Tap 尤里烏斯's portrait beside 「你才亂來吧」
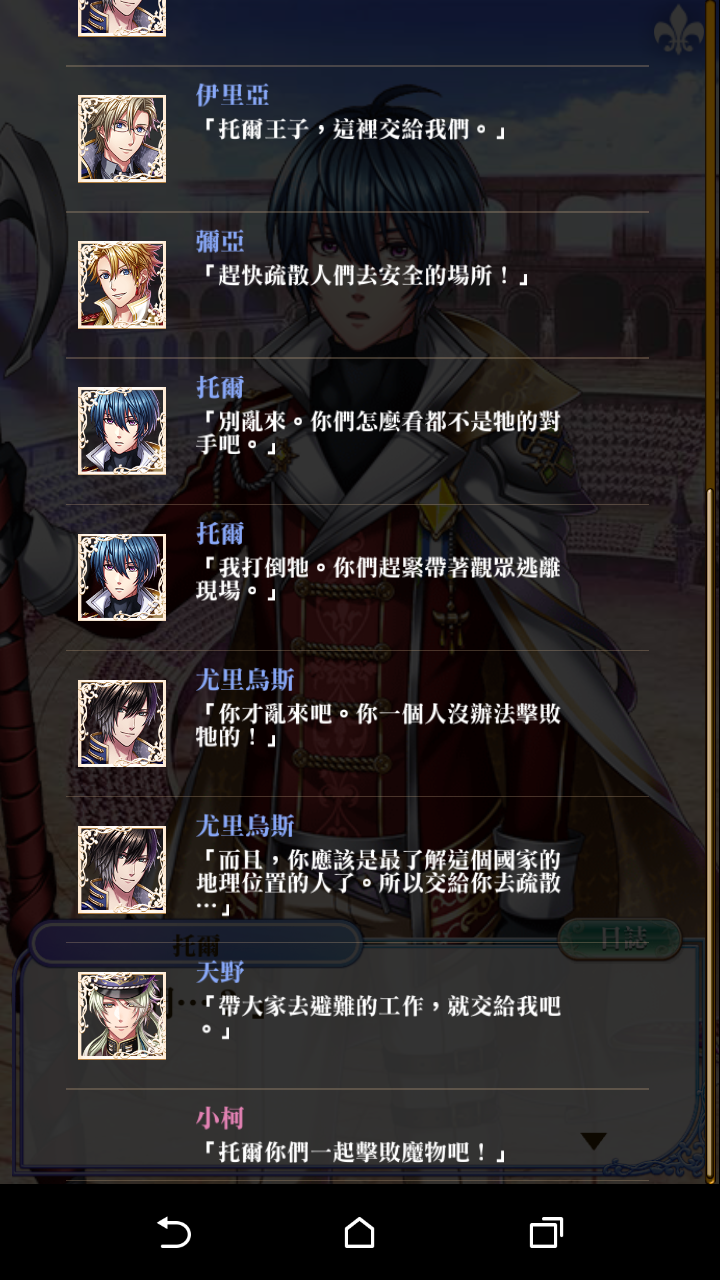 click(122, 723)
